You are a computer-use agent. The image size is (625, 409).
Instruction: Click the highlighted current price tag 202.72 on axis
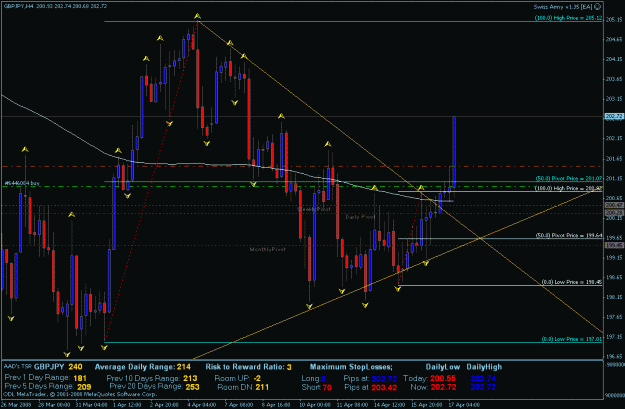[x=614, y=116]
